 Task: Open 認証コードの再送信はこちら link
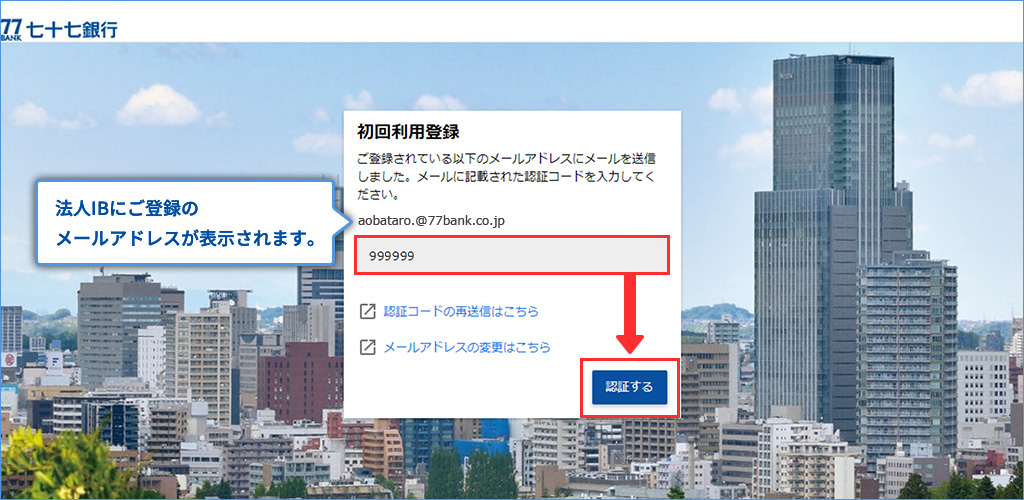(461, 311)
